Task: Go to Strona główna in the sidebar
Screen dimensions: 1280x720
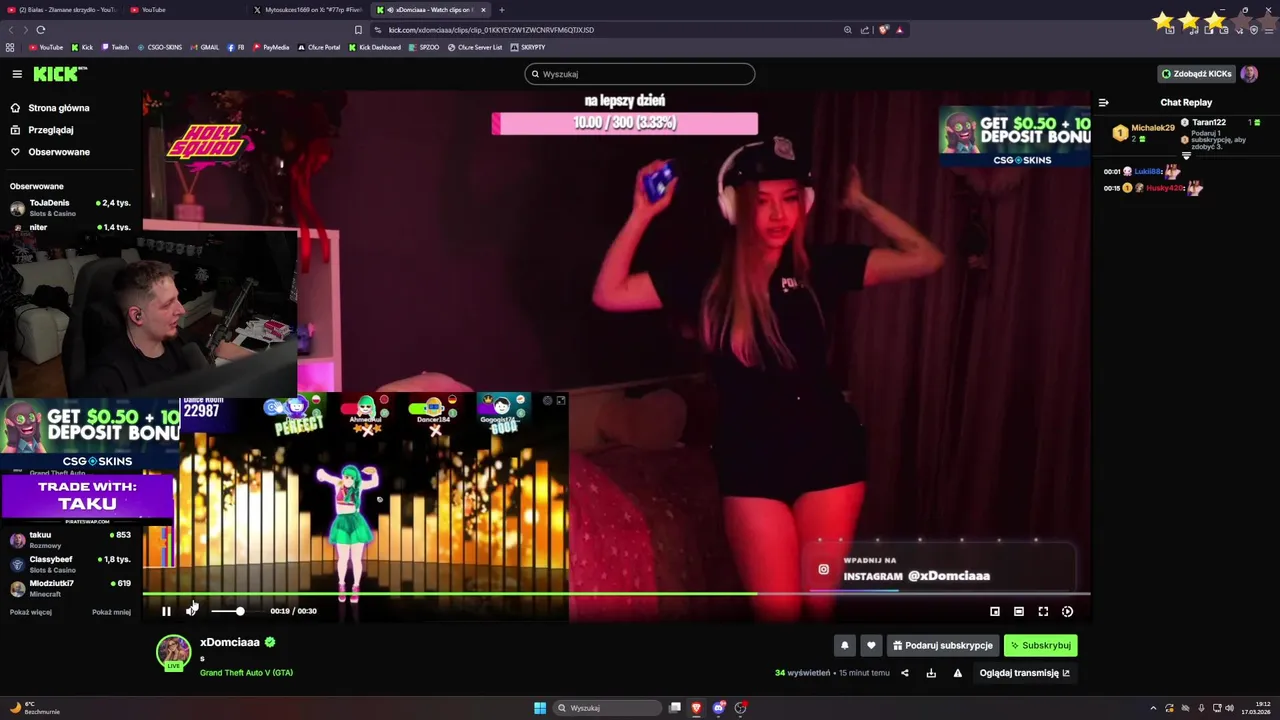Action: click(x=58, y=108)
